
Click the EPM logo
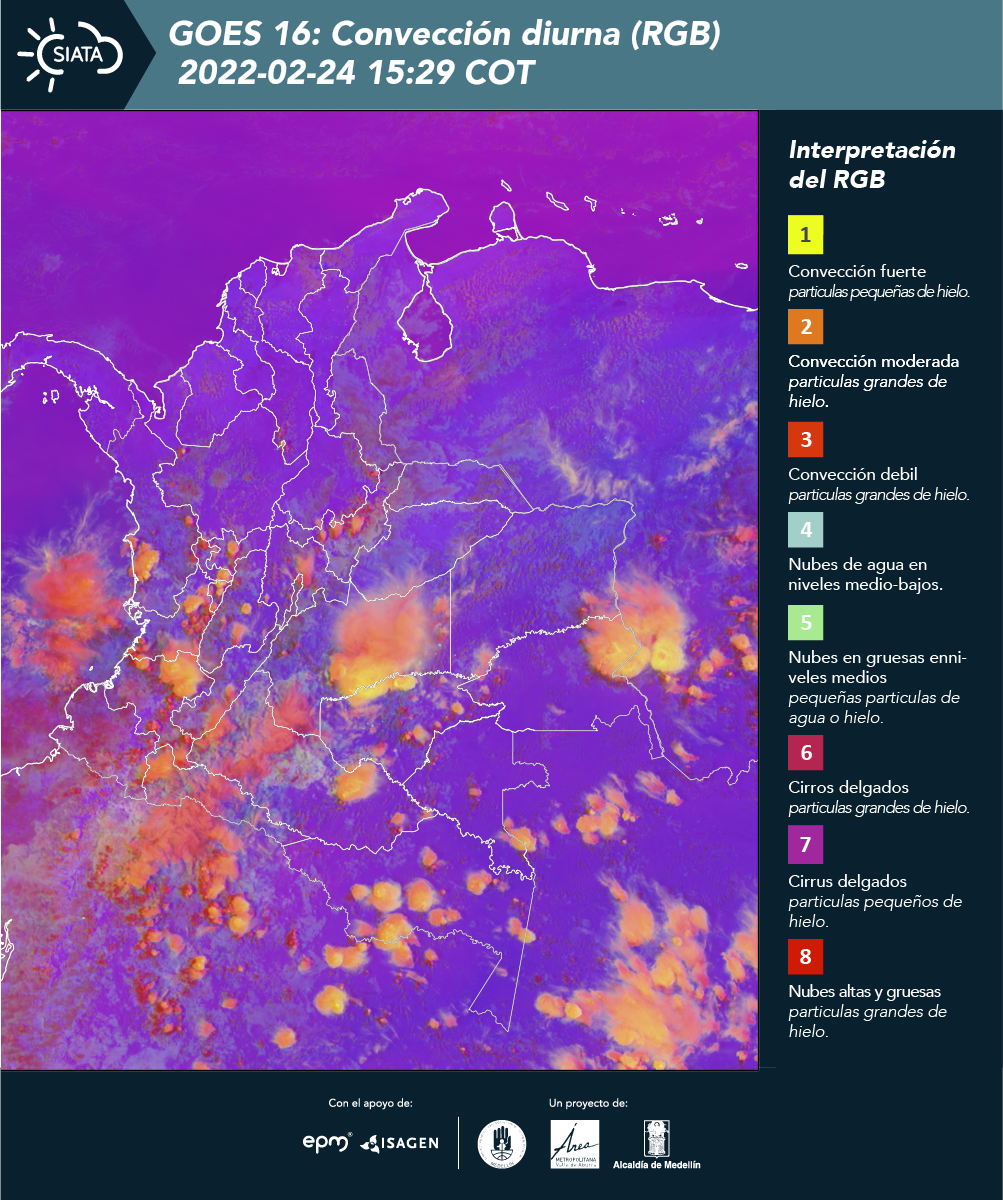click(x=327, y=1142)
